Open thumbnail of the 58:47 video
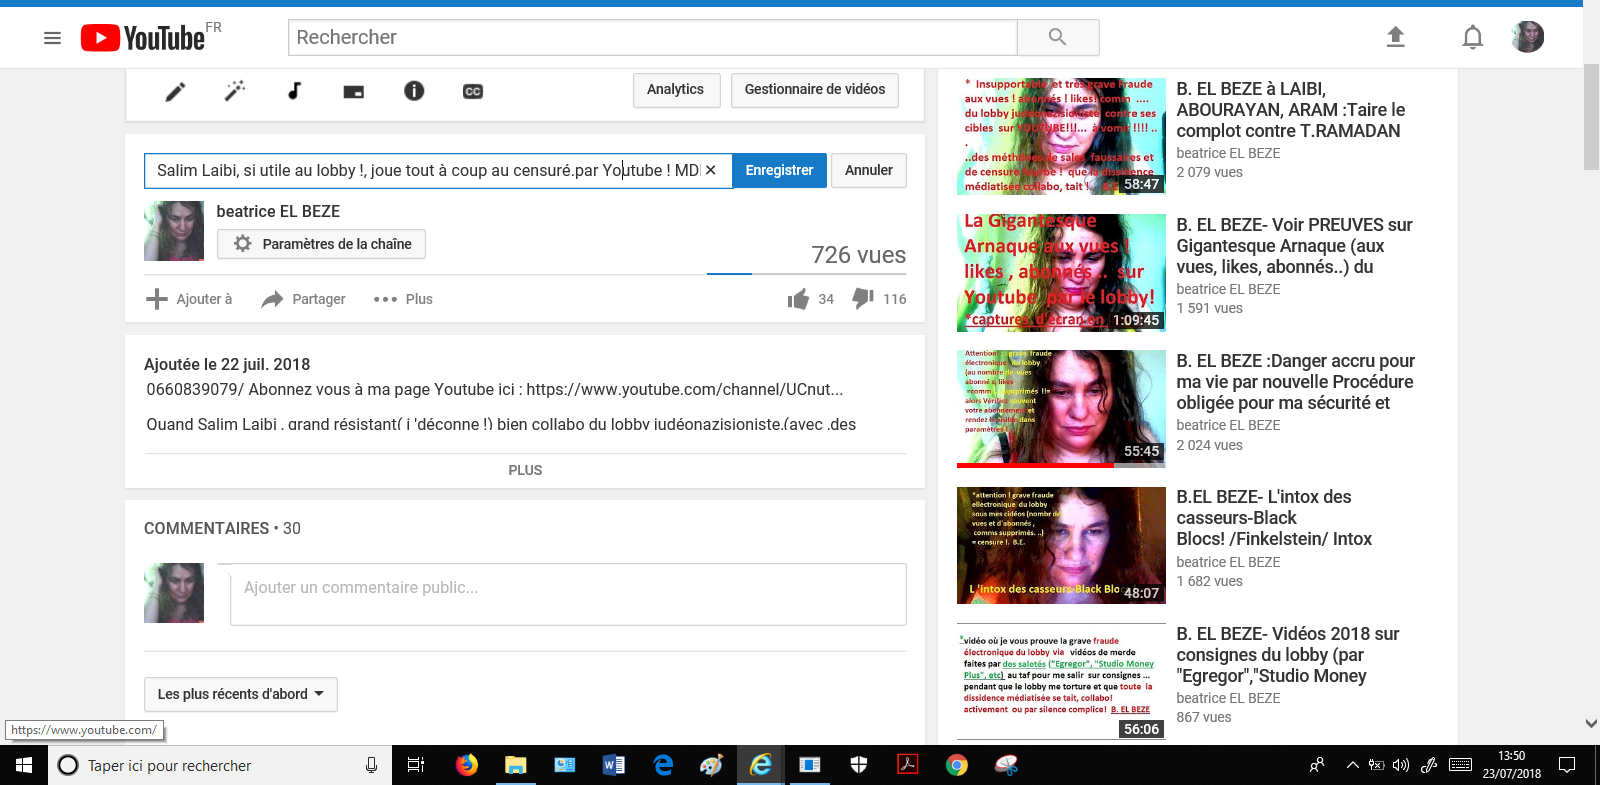The width and height of the screenshot is (1600, 785). (1061, 136)
